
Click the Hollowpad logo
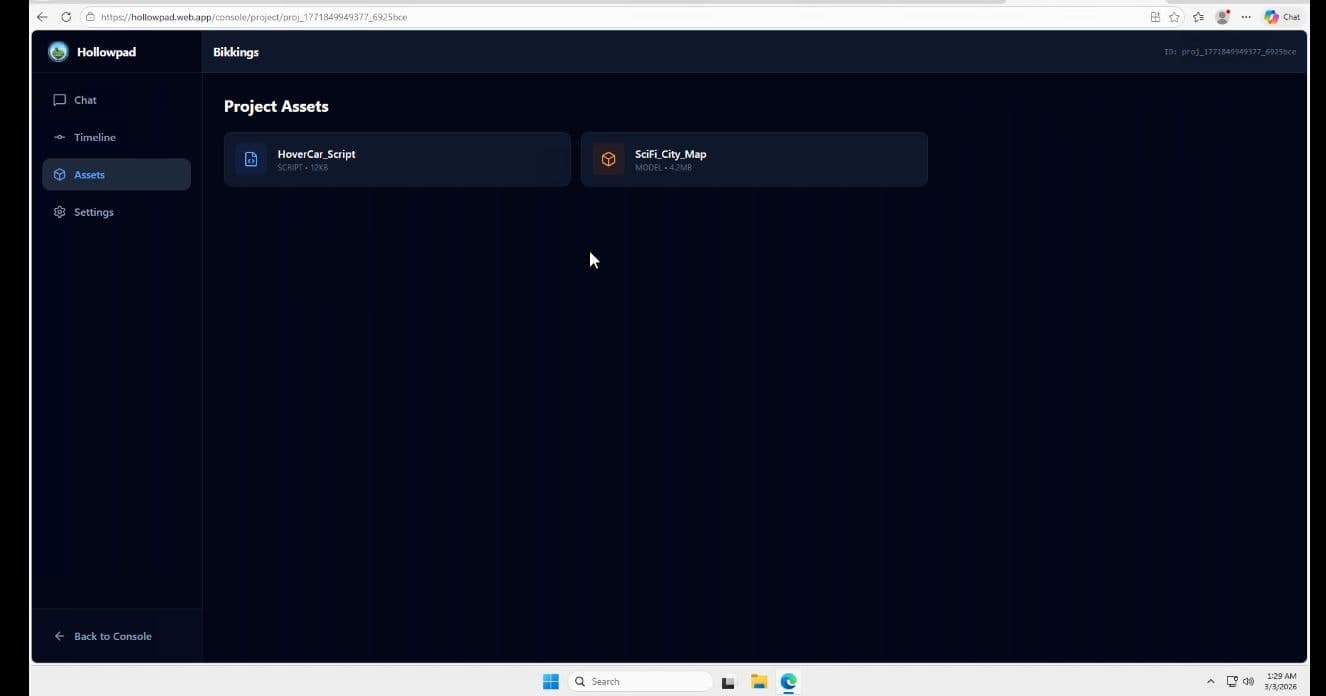(57, 51)
